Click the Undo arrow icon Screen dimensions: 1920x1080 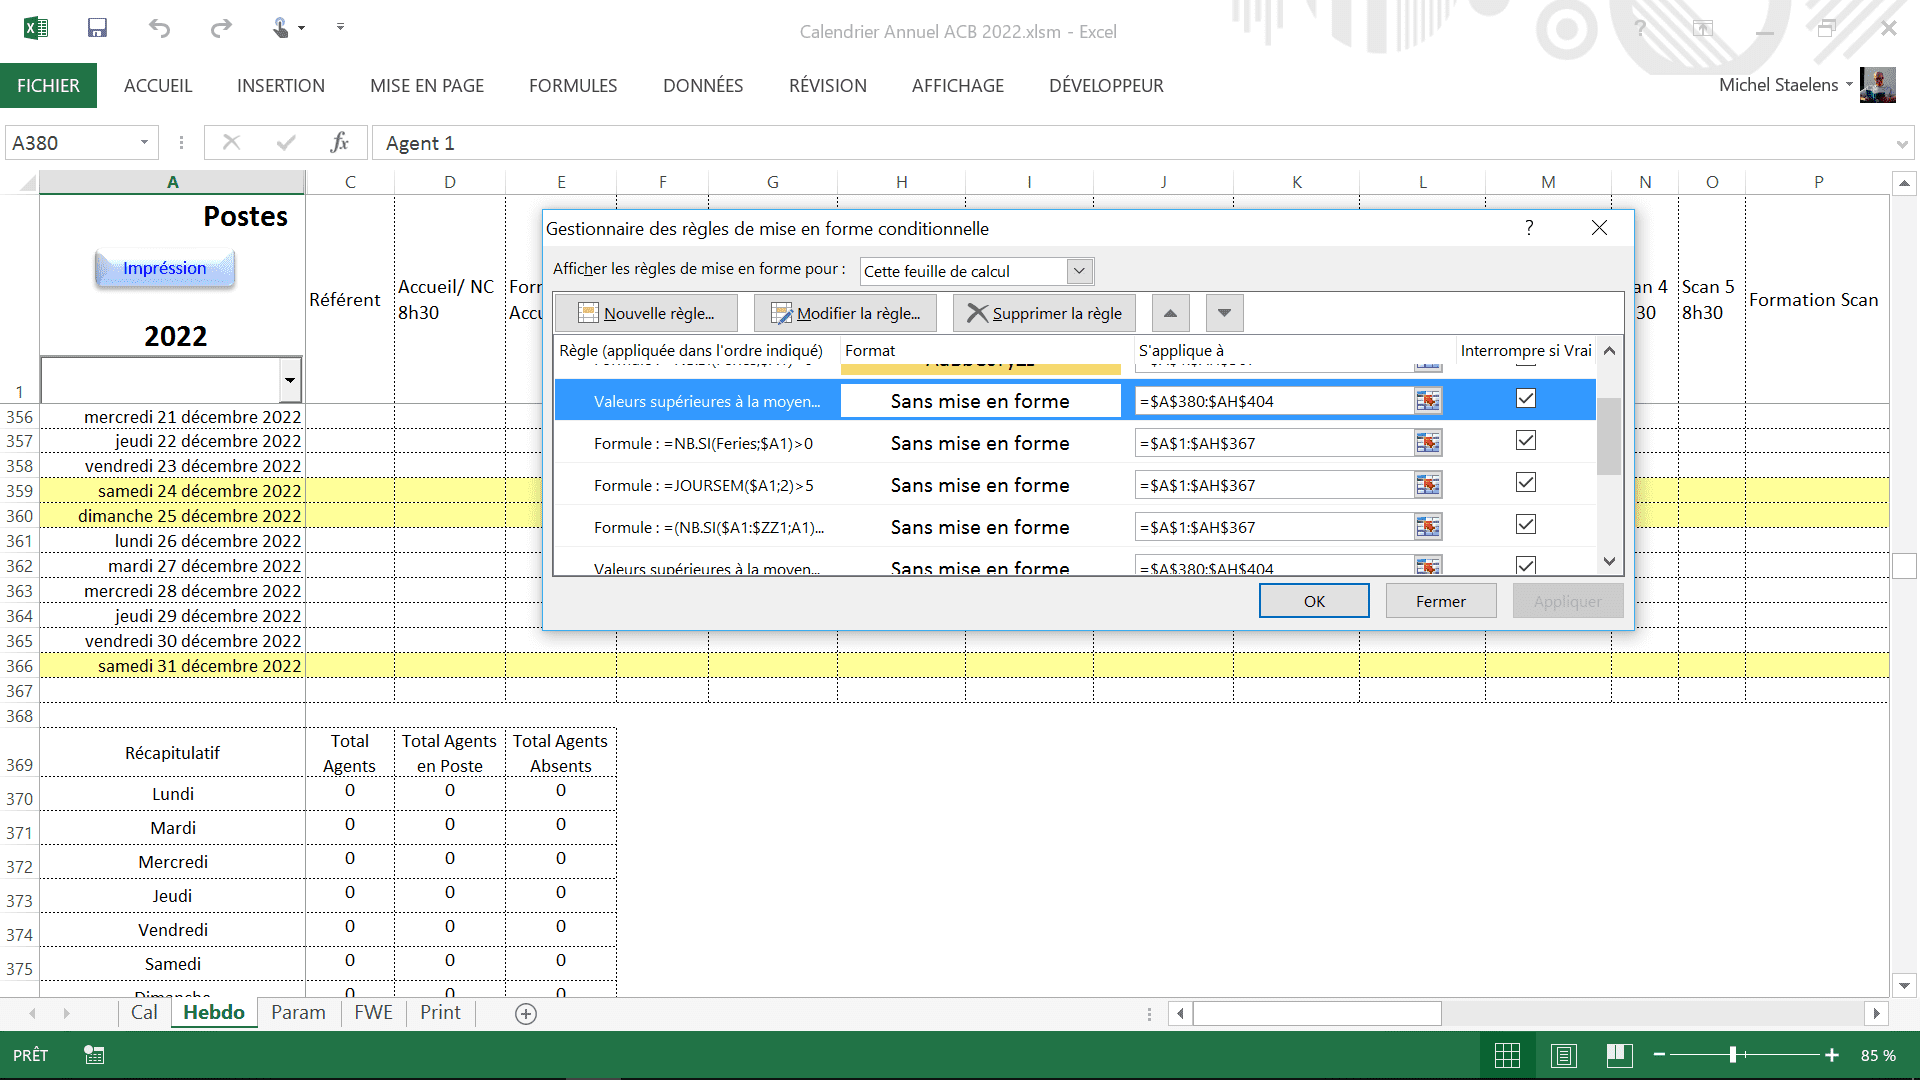click(159, 28)
